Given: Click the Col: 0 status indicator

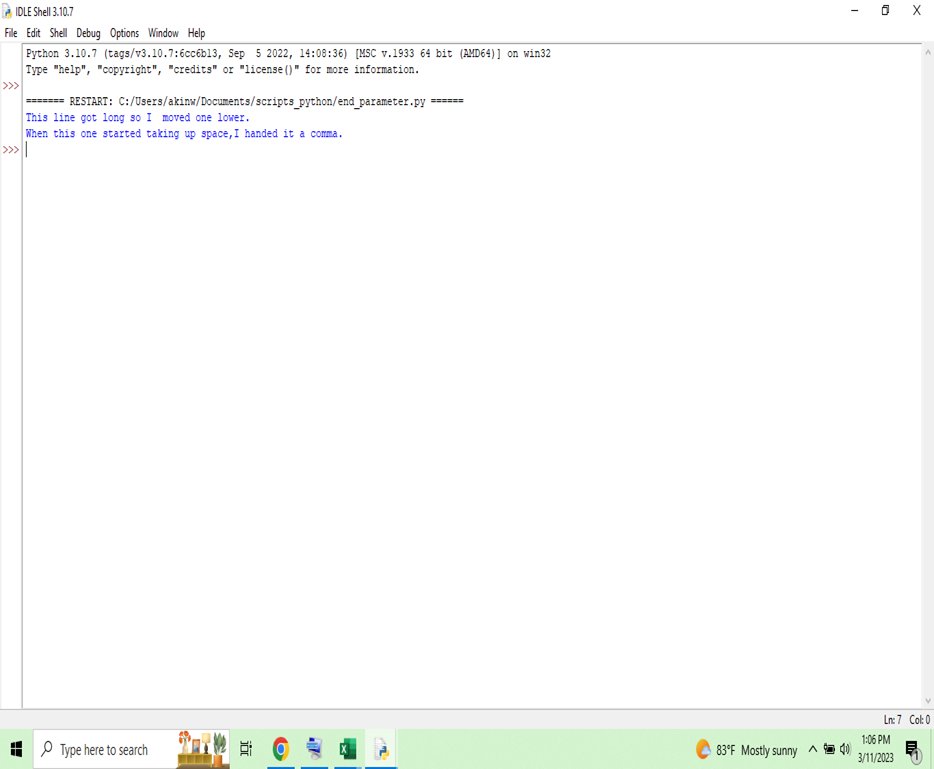Looking at the screenshot, I should 919,720.
